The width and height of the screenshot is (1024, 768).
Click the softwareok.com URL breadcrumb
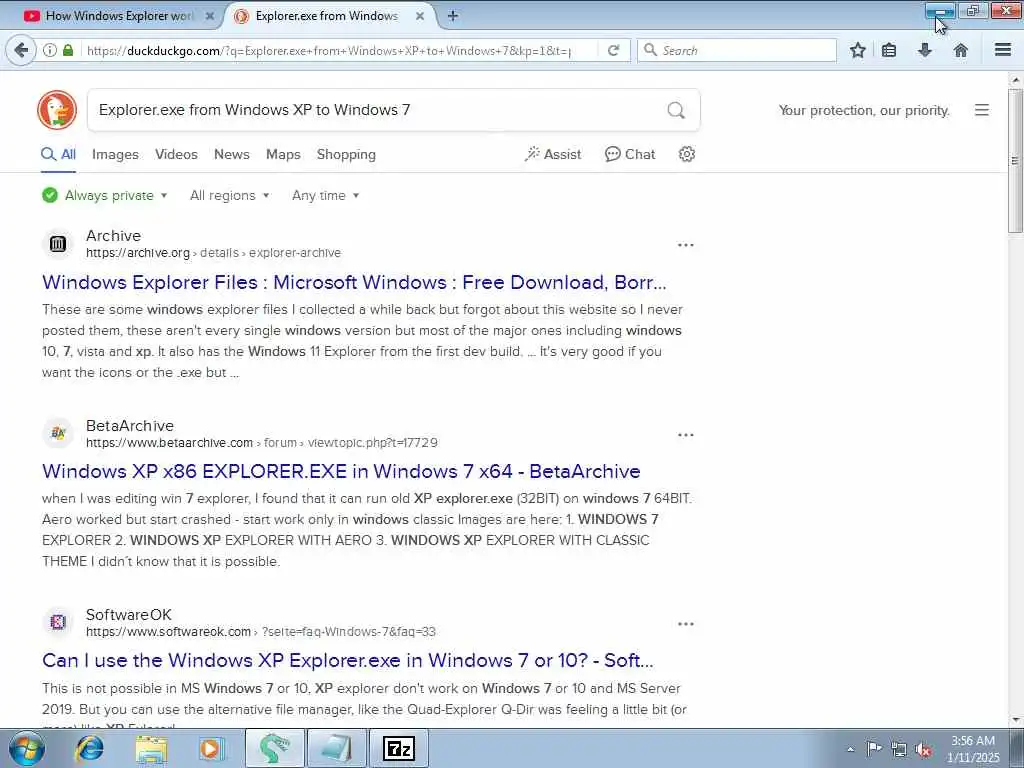pyautogui.click(x=261, y=632)
